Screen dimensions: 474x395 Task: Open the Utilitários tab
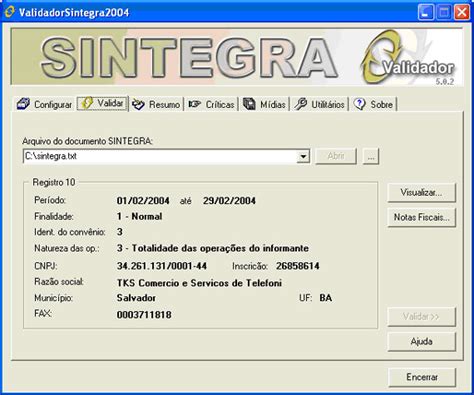click(x=319, y=104)
